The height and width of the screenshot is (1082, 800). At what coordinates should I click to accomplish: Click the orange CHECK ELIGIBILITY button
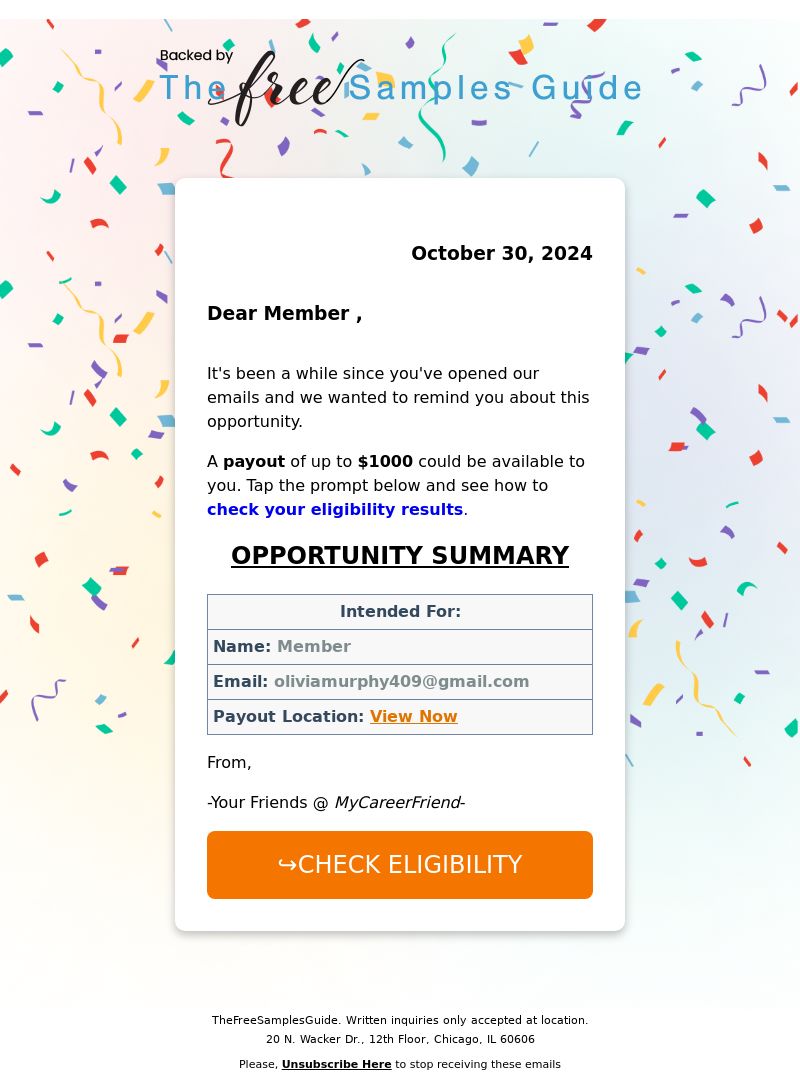(x=400, y=865)
